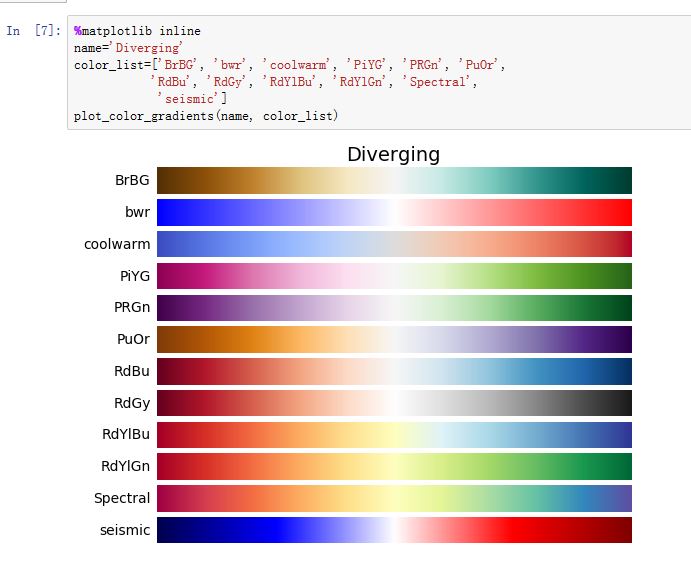Click the BrBG colormap gradient bar
Image resolution: width=691 pixels, height=579 pixels.
click(x=394, y=180)
